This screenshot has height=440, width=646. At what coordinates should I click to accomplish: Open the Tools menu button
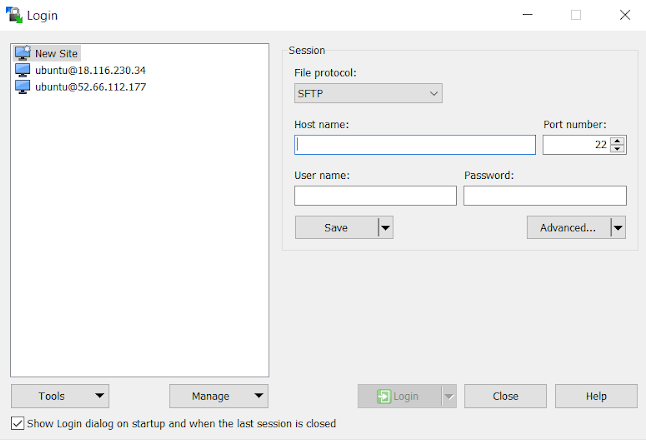click(60, 396)
